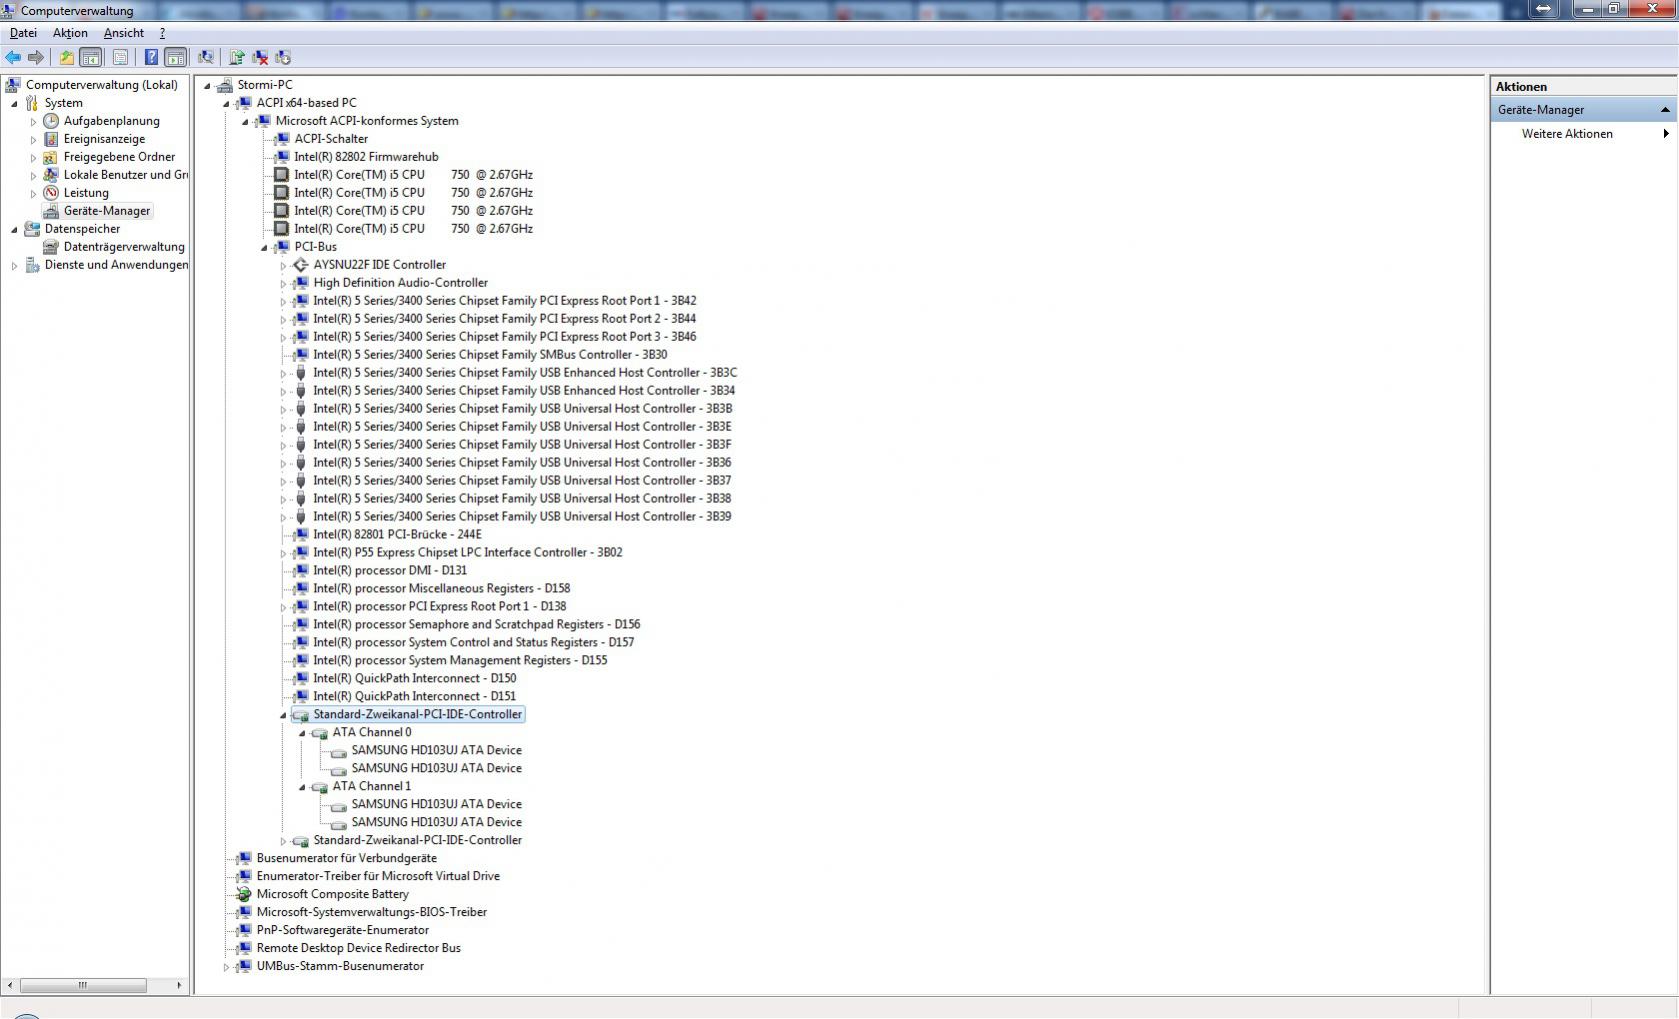Click the Lokale Benutzer users icon
The image size is (1679, 1019).
coord(51,175)
